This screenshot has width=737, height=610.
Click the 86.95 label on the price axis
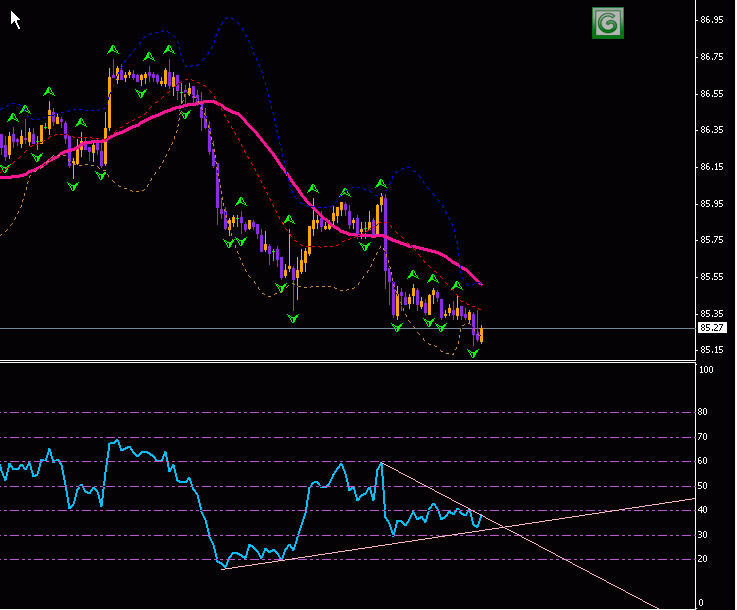(712, 20)
